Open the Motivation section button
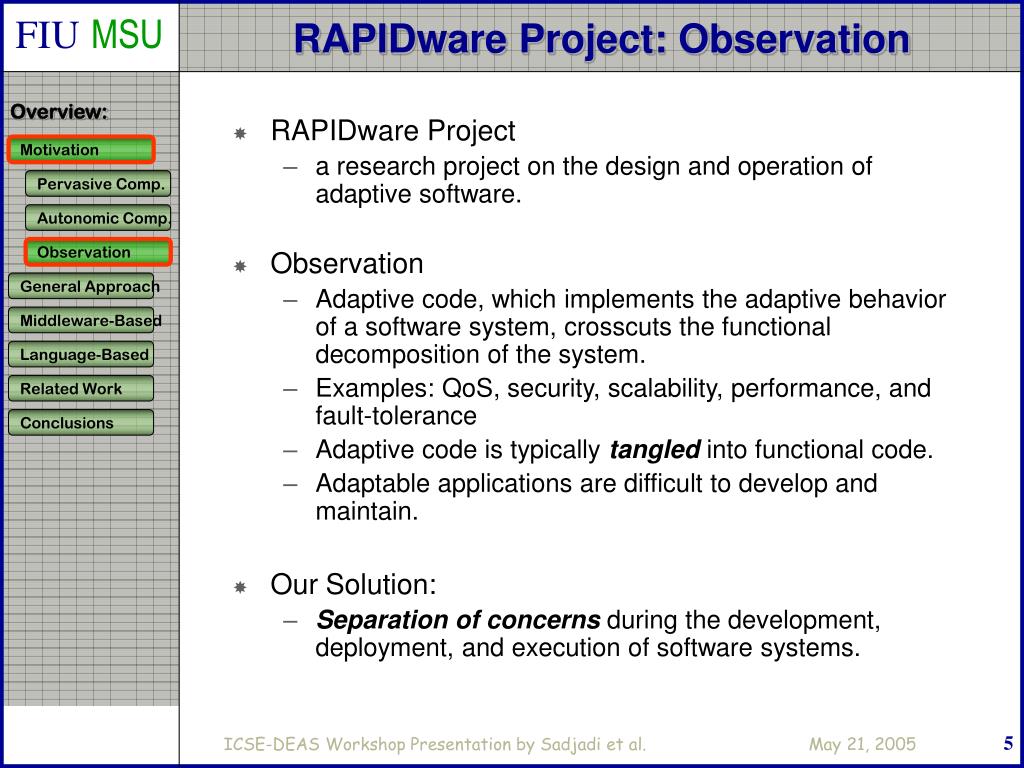This screenshot has height=768, width=1024. point(81,150)
